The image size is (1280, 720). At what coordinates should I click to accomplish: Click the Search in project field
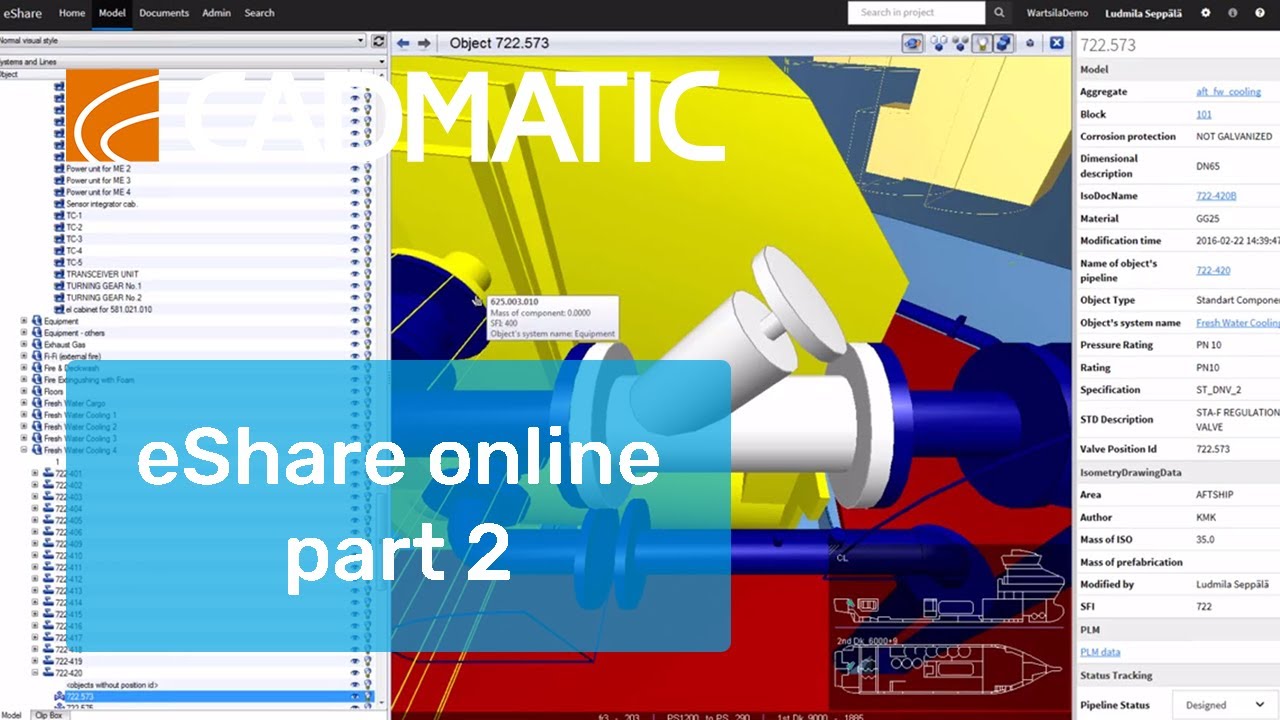coord(916,13)
